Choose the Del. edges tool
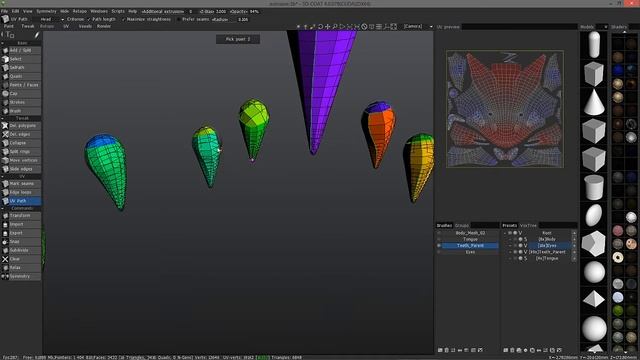Viewport: 640px width, 360px height. (x=21, y=134)
